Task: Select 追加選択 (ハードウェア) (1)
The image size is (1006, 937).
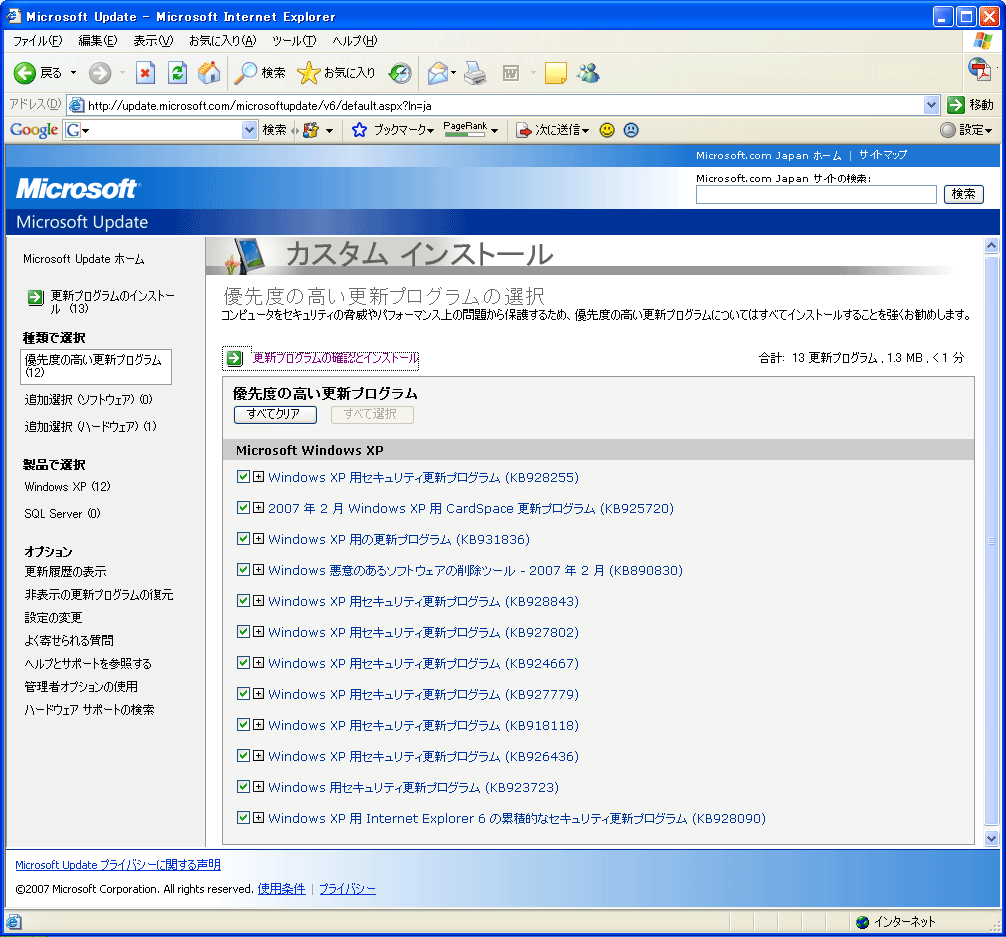Action: [x=90, y=427]
